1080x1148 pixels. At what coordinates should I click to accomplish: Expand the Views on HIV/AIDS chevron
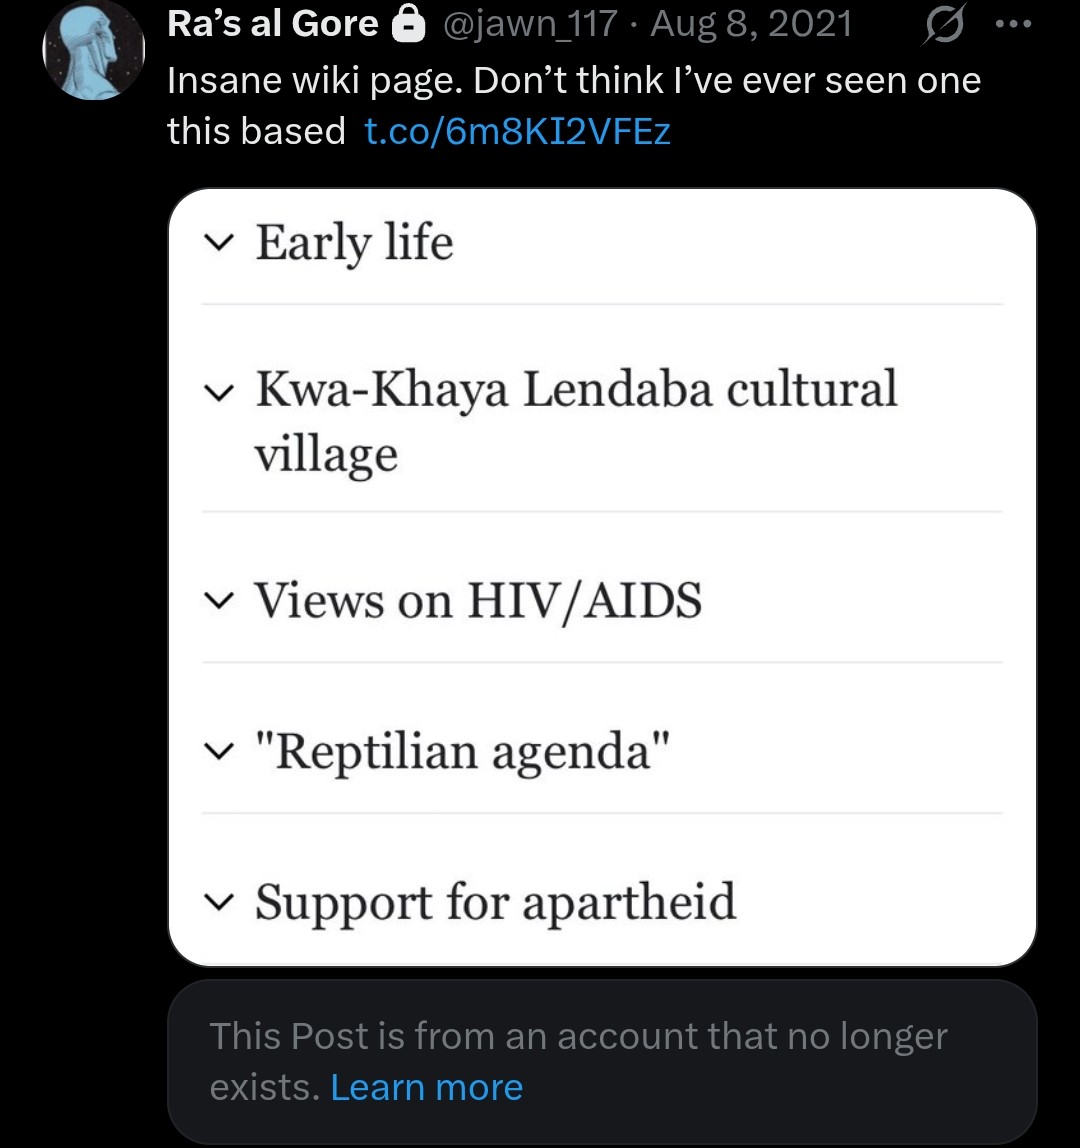click(218, 601)
